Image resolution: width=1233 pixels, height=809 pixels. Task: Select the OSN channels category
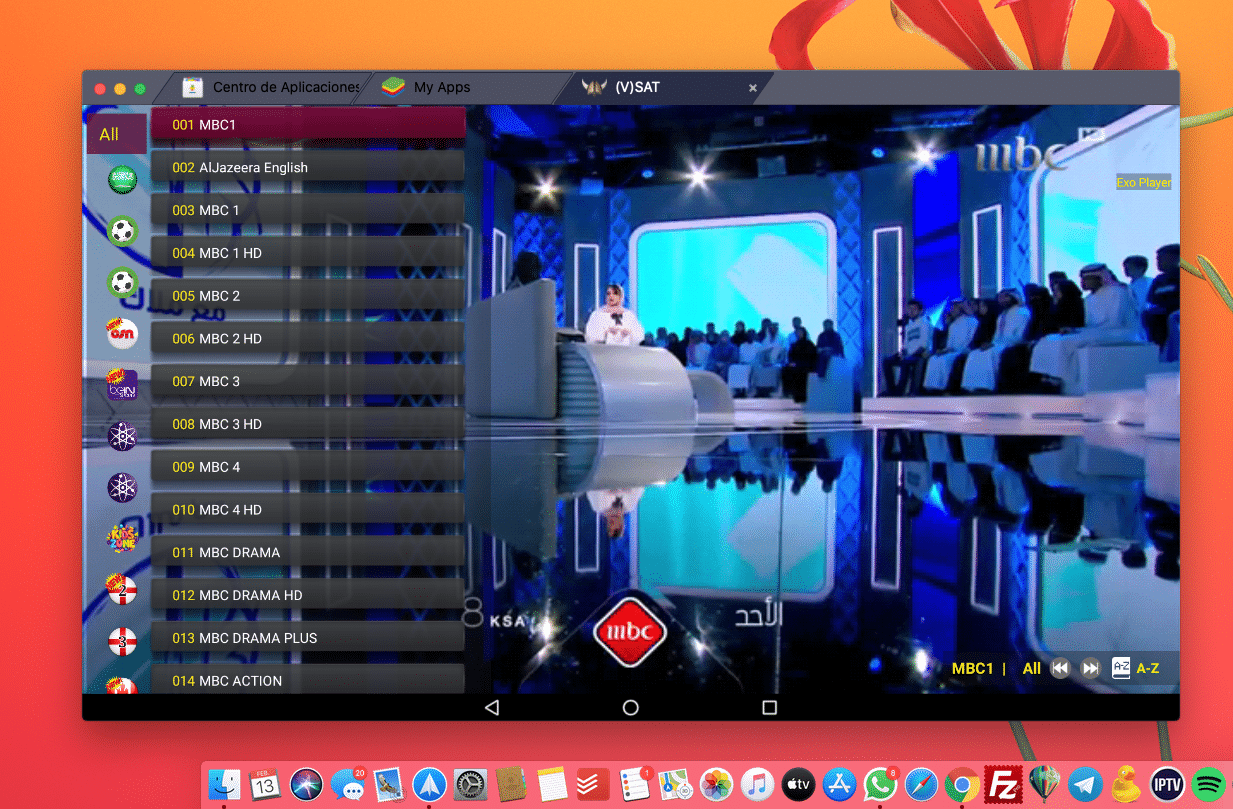point(121,333)
